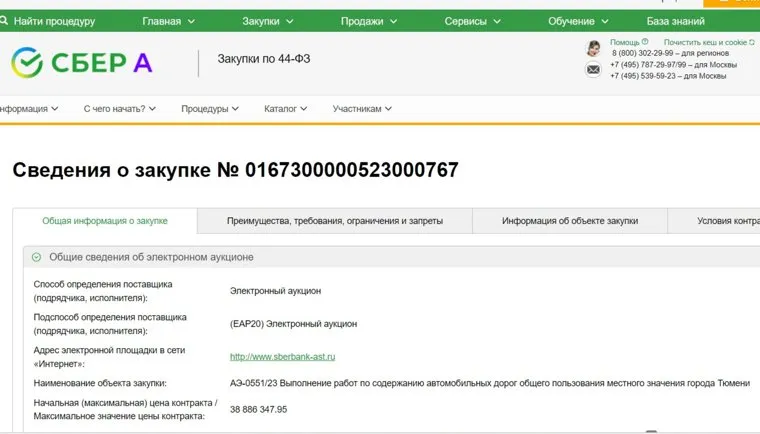Open the Процедуры submenu
This screenshot has height=434, width=760.
click(210, 109)
